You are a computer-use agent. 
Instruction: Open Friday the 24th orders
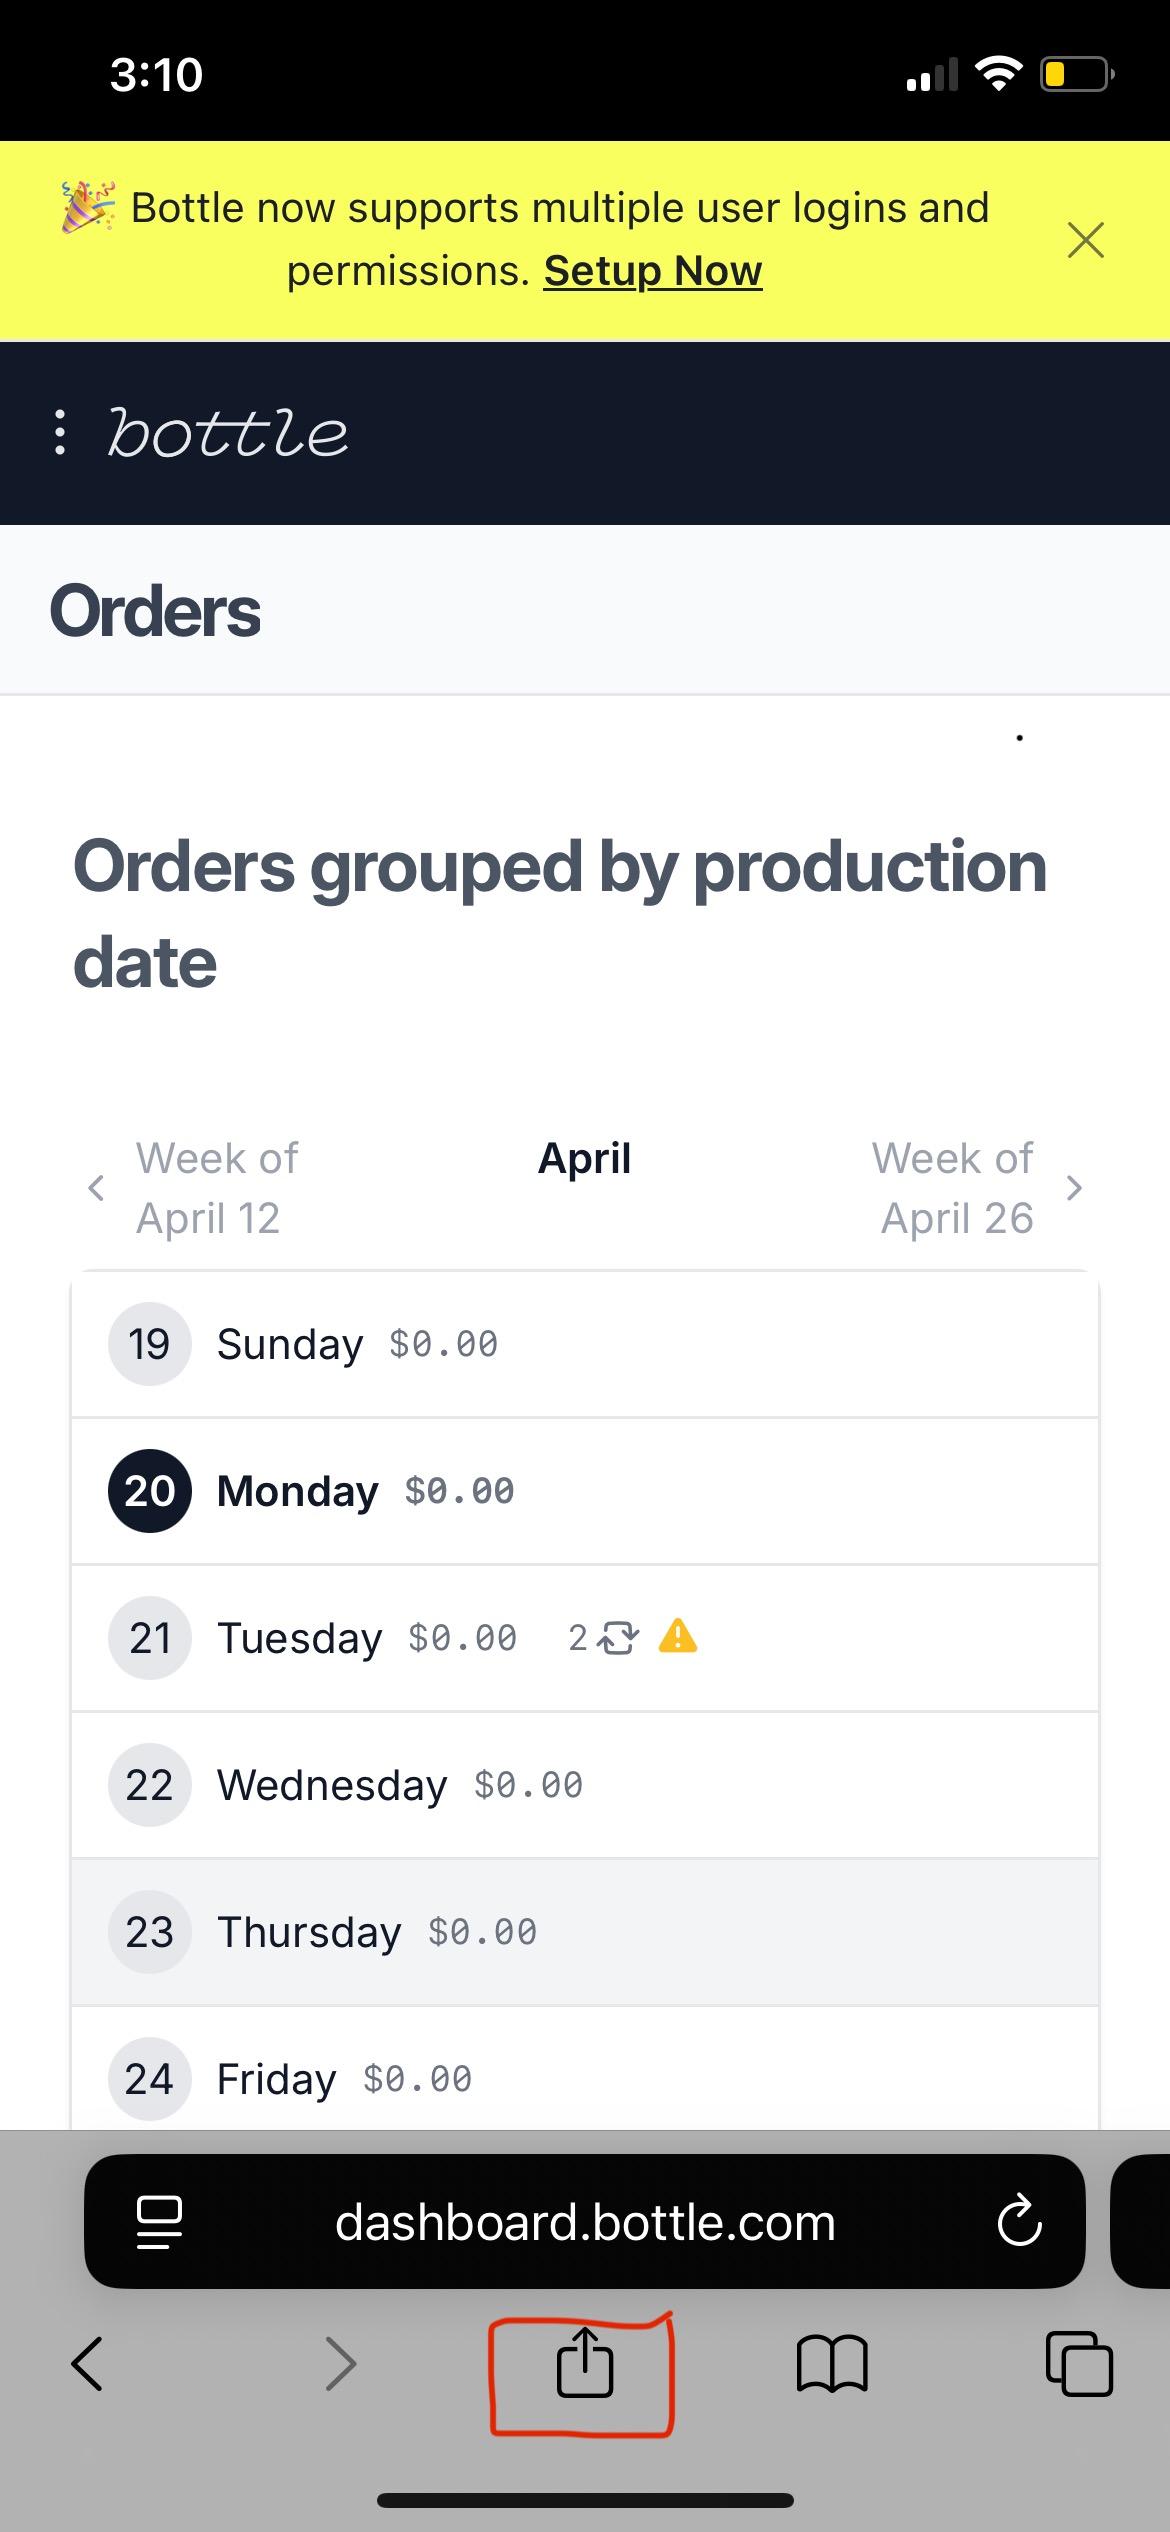tap(584, 2079)
